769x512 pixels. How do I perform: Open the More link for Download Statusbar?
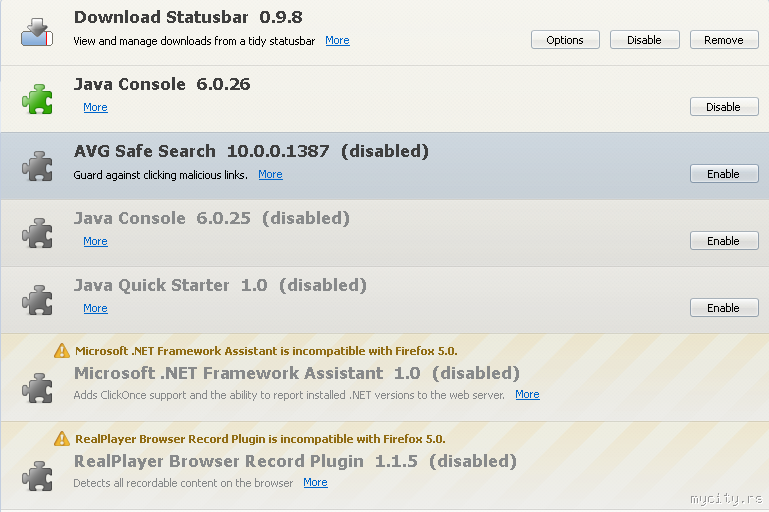click(x=337, y=40)
